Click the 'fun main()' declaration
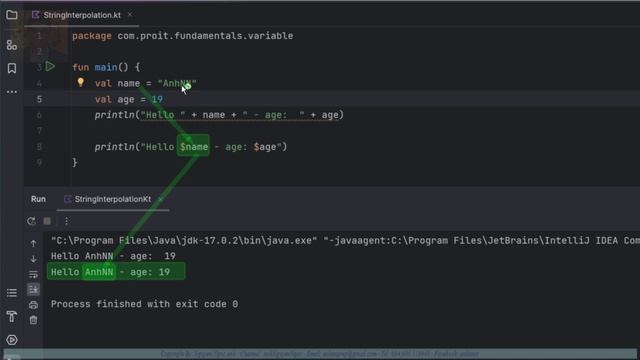The image size is (640, 360). pyautogui.click(x=106, y=67)
